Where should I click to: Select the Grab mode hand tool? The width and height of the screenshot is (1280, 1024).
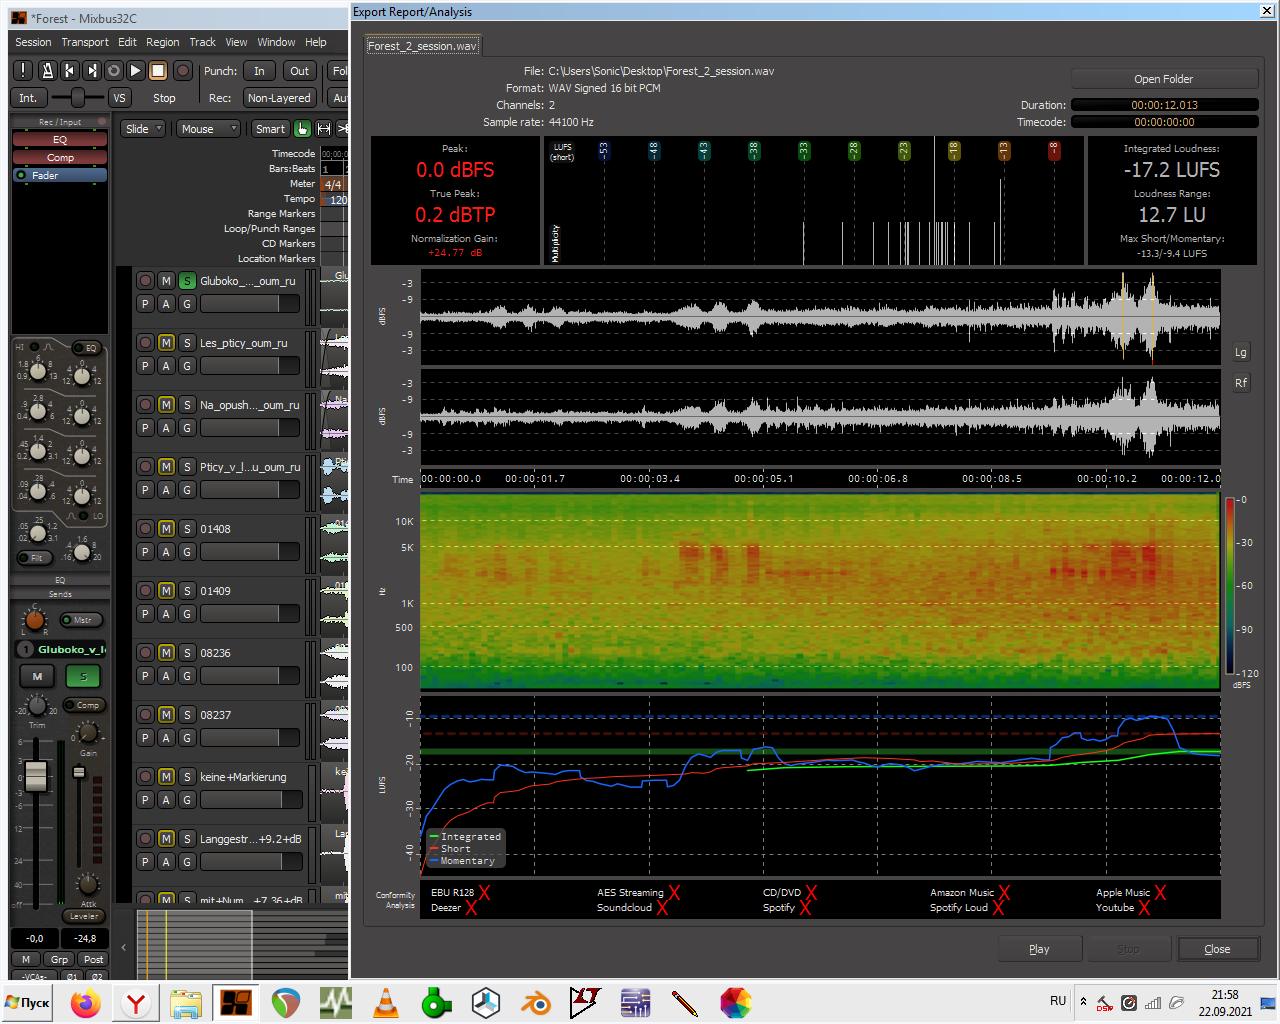click(x=302, y=129)
